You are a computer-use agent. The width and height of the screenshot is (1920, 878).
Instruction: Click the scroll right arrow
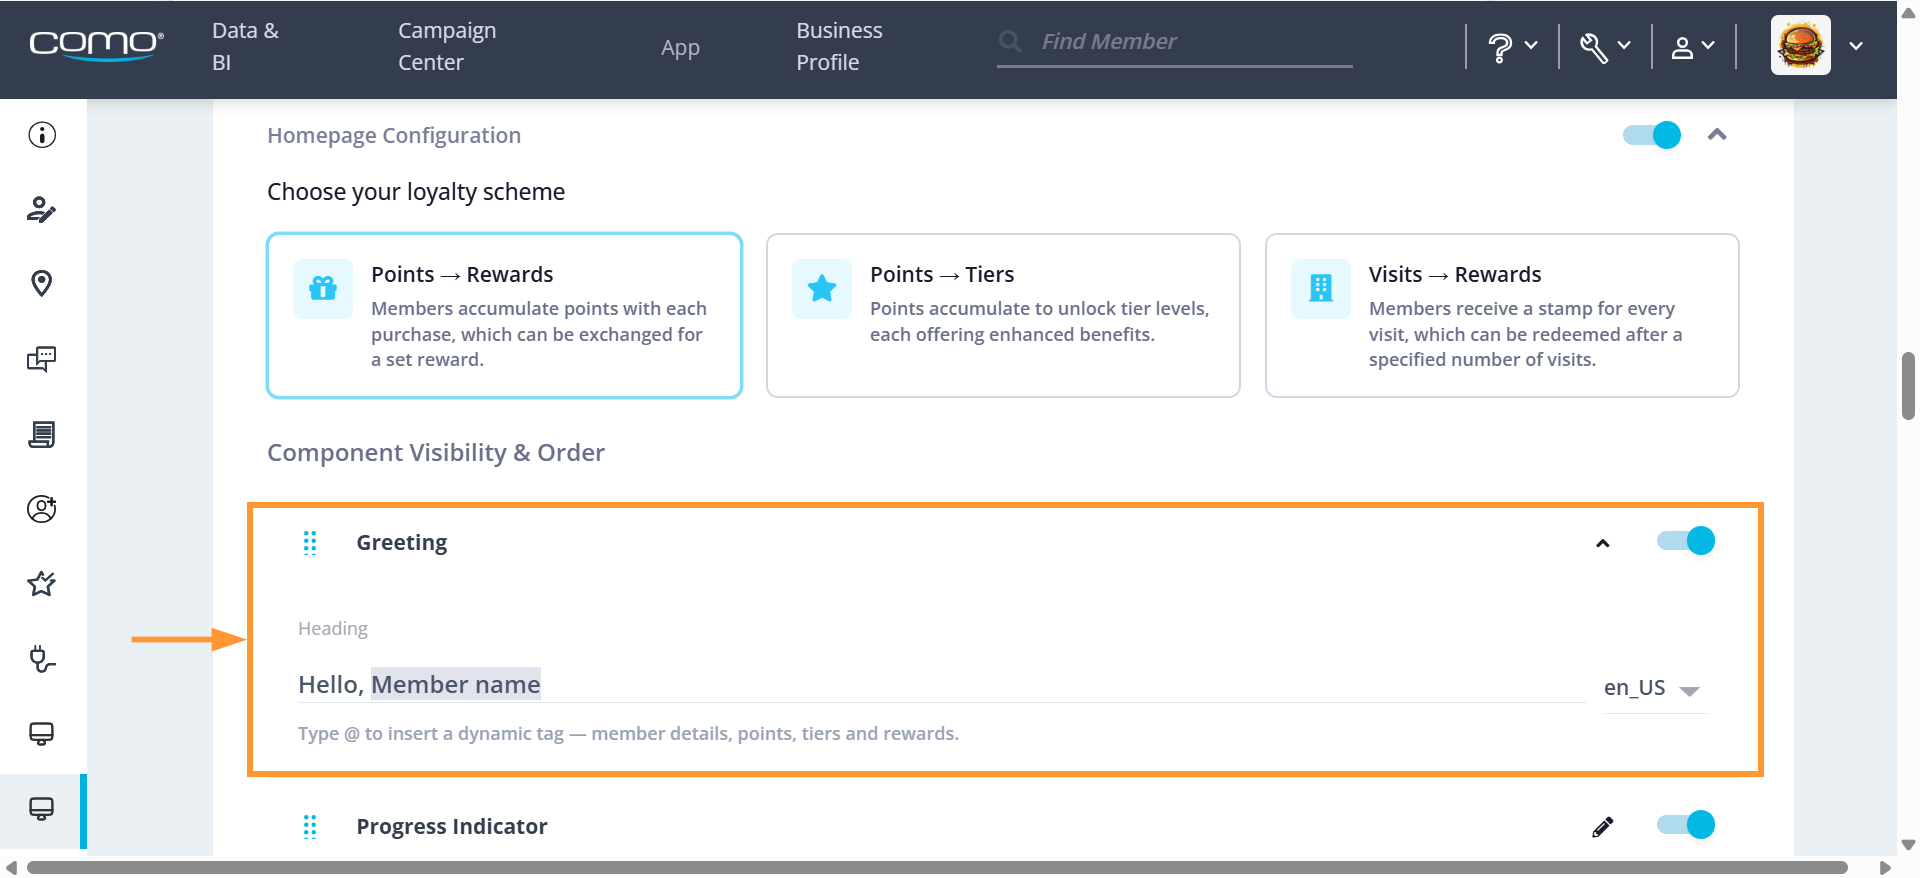point(1885,867)
